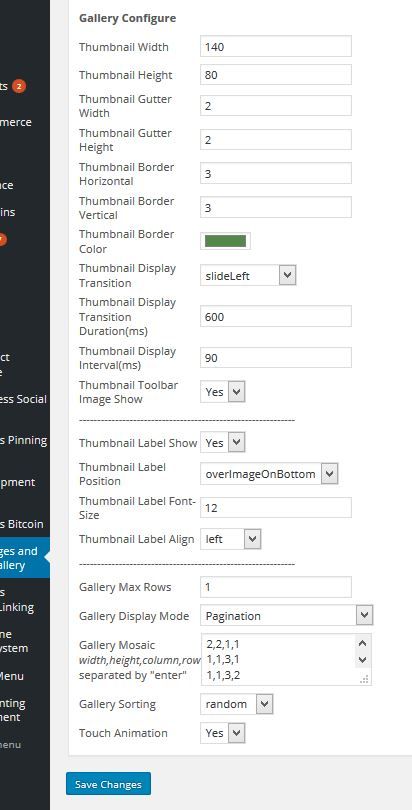Image resolution: width=412 pixels, height=810 pixels.
Task: Click the Thumbnail Label Font-Size input field
Action: click(276, 508)
